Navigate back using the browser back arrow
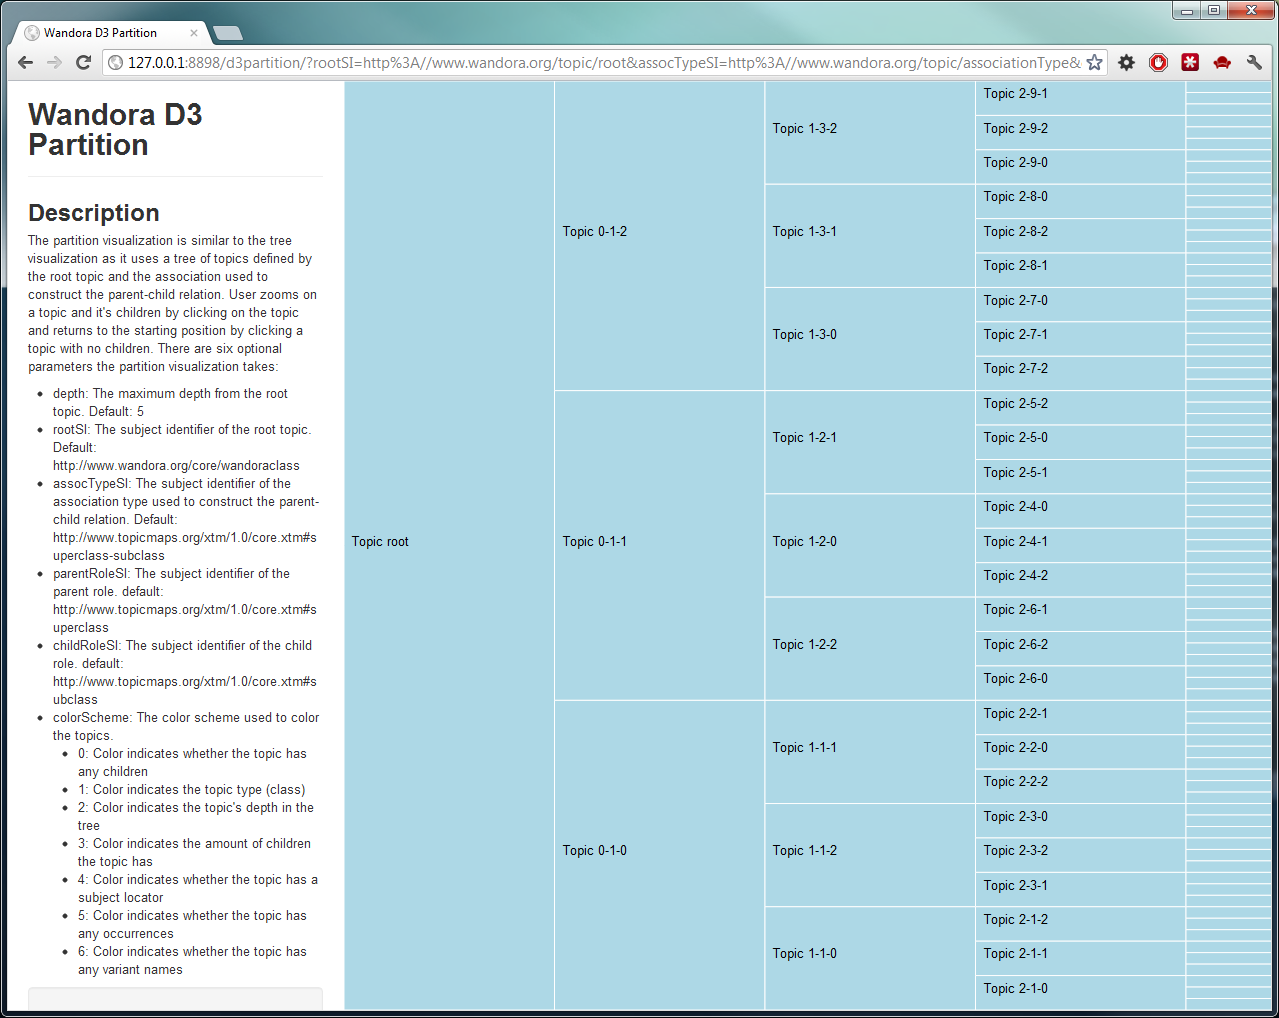 click(x=24, y=62)
